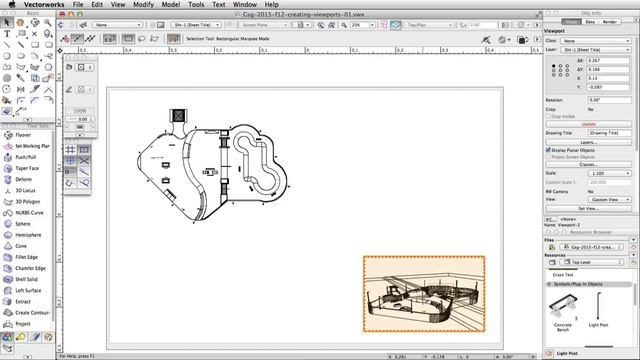Choose the 3D Locus tool

26,190
